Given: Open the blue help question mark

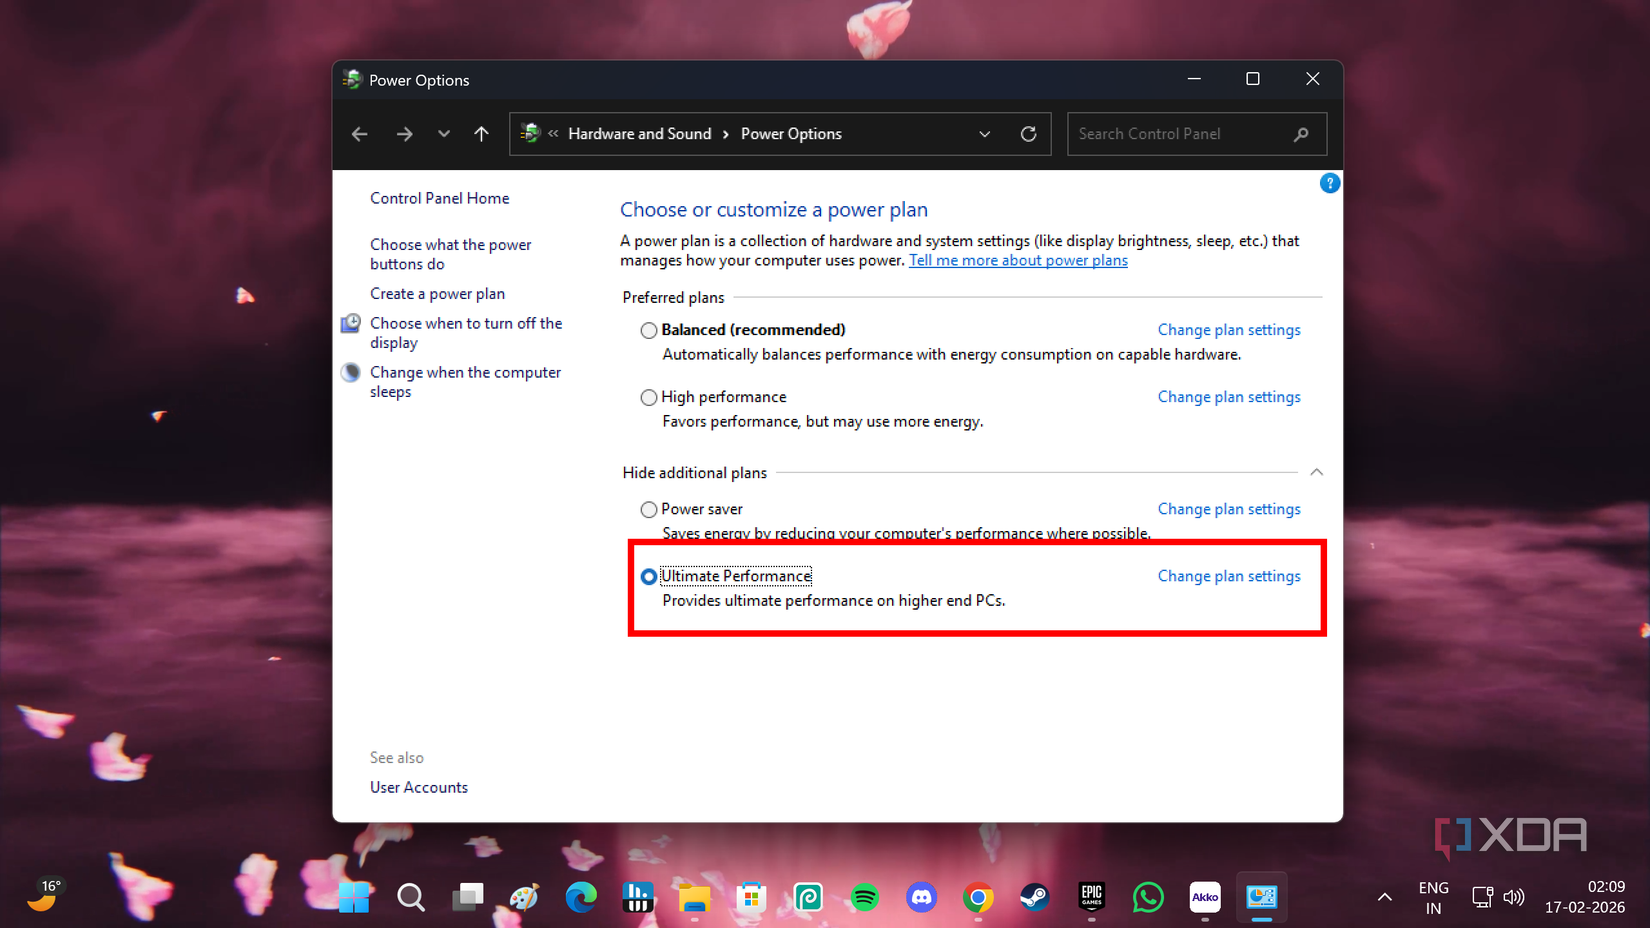Looking at the screenshot, I should tap(1329, 183).
